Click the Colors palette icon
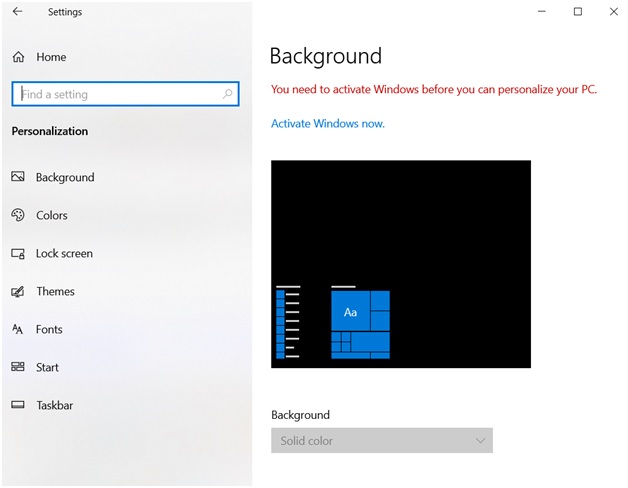 (x=18, y=215)
